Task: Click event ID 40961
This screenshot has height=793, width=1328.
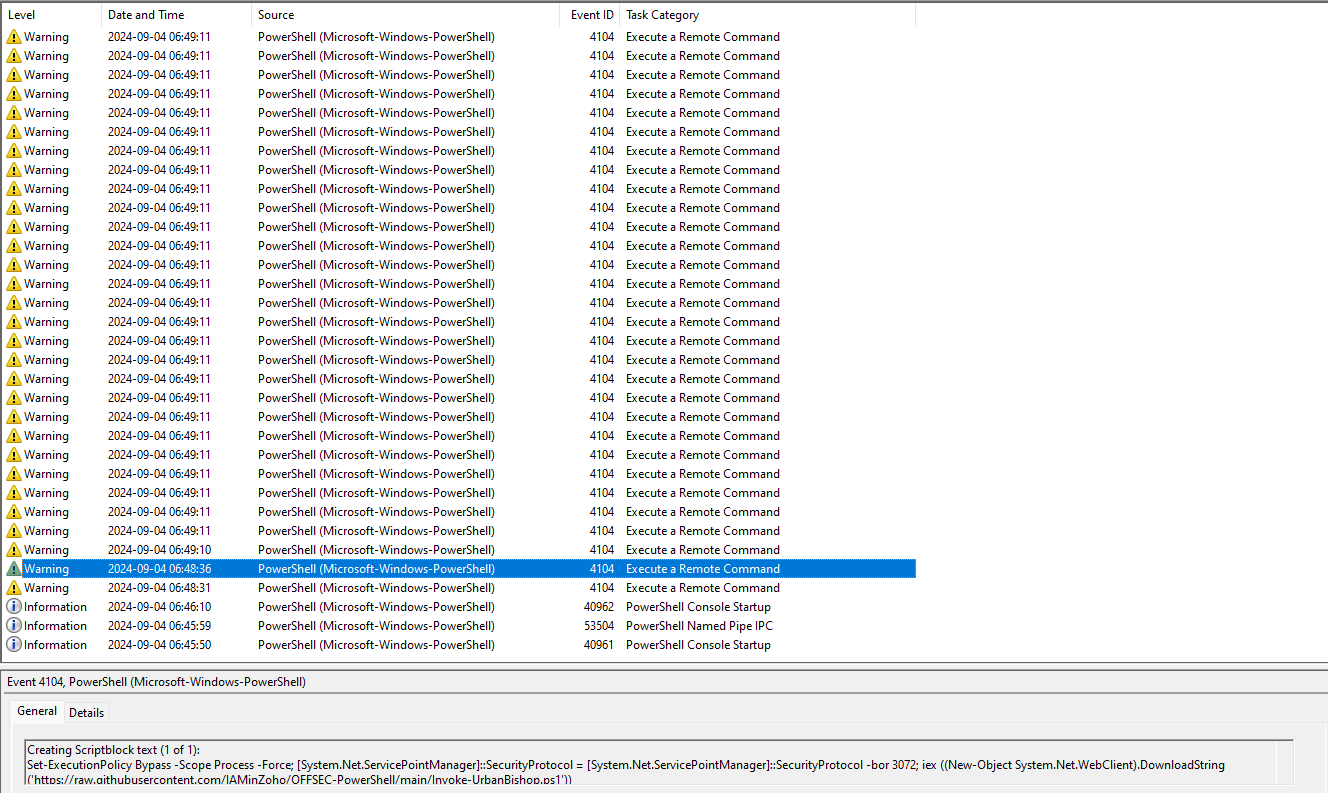Action: tap(599, 645)
